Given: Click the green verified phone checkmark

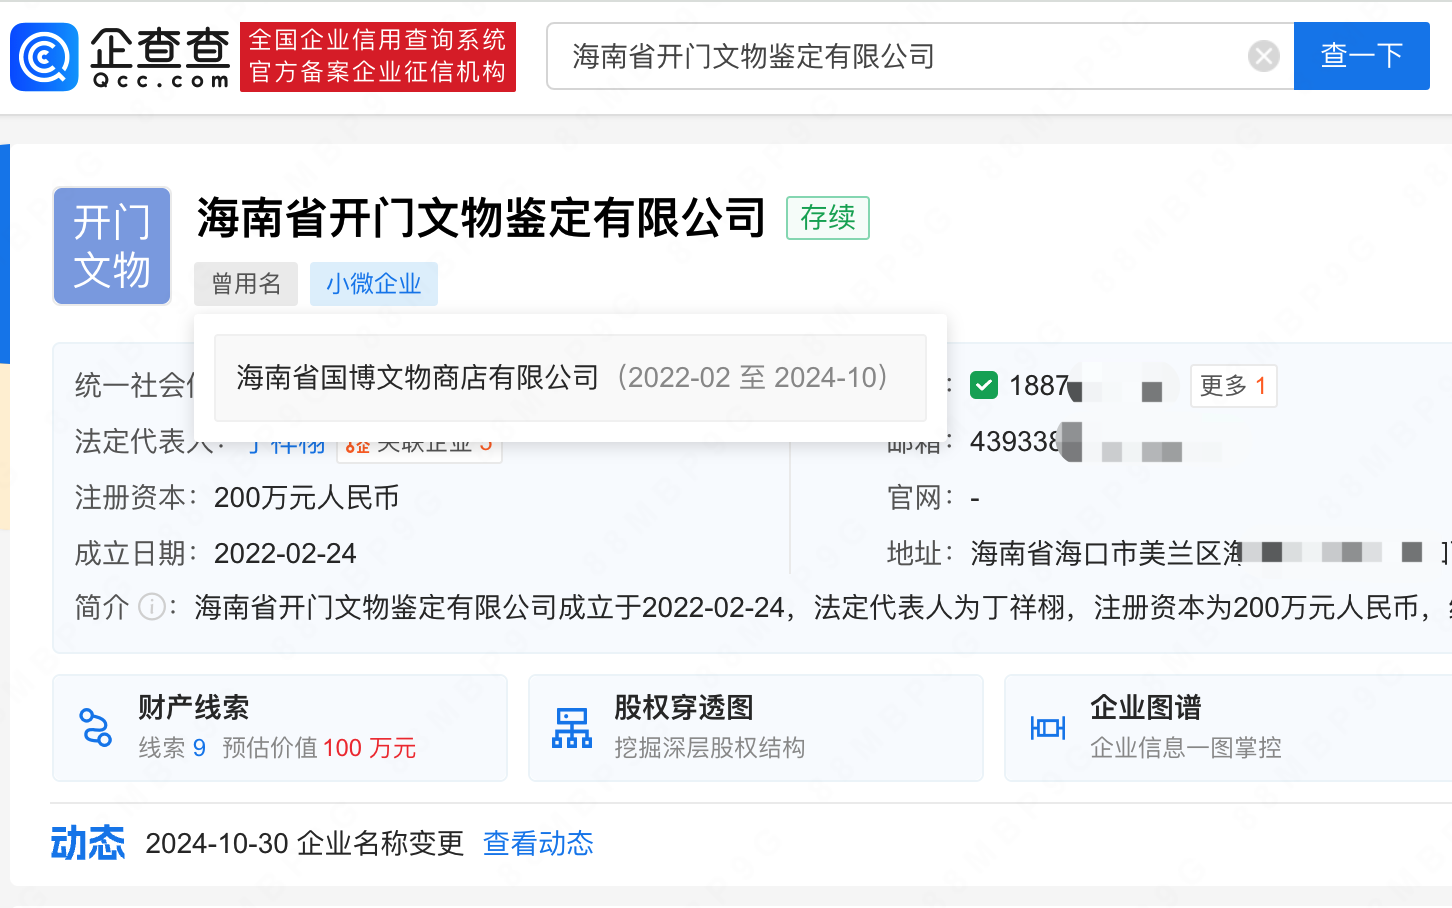Looking at the screenshot, I should click(x=984, y=385).
